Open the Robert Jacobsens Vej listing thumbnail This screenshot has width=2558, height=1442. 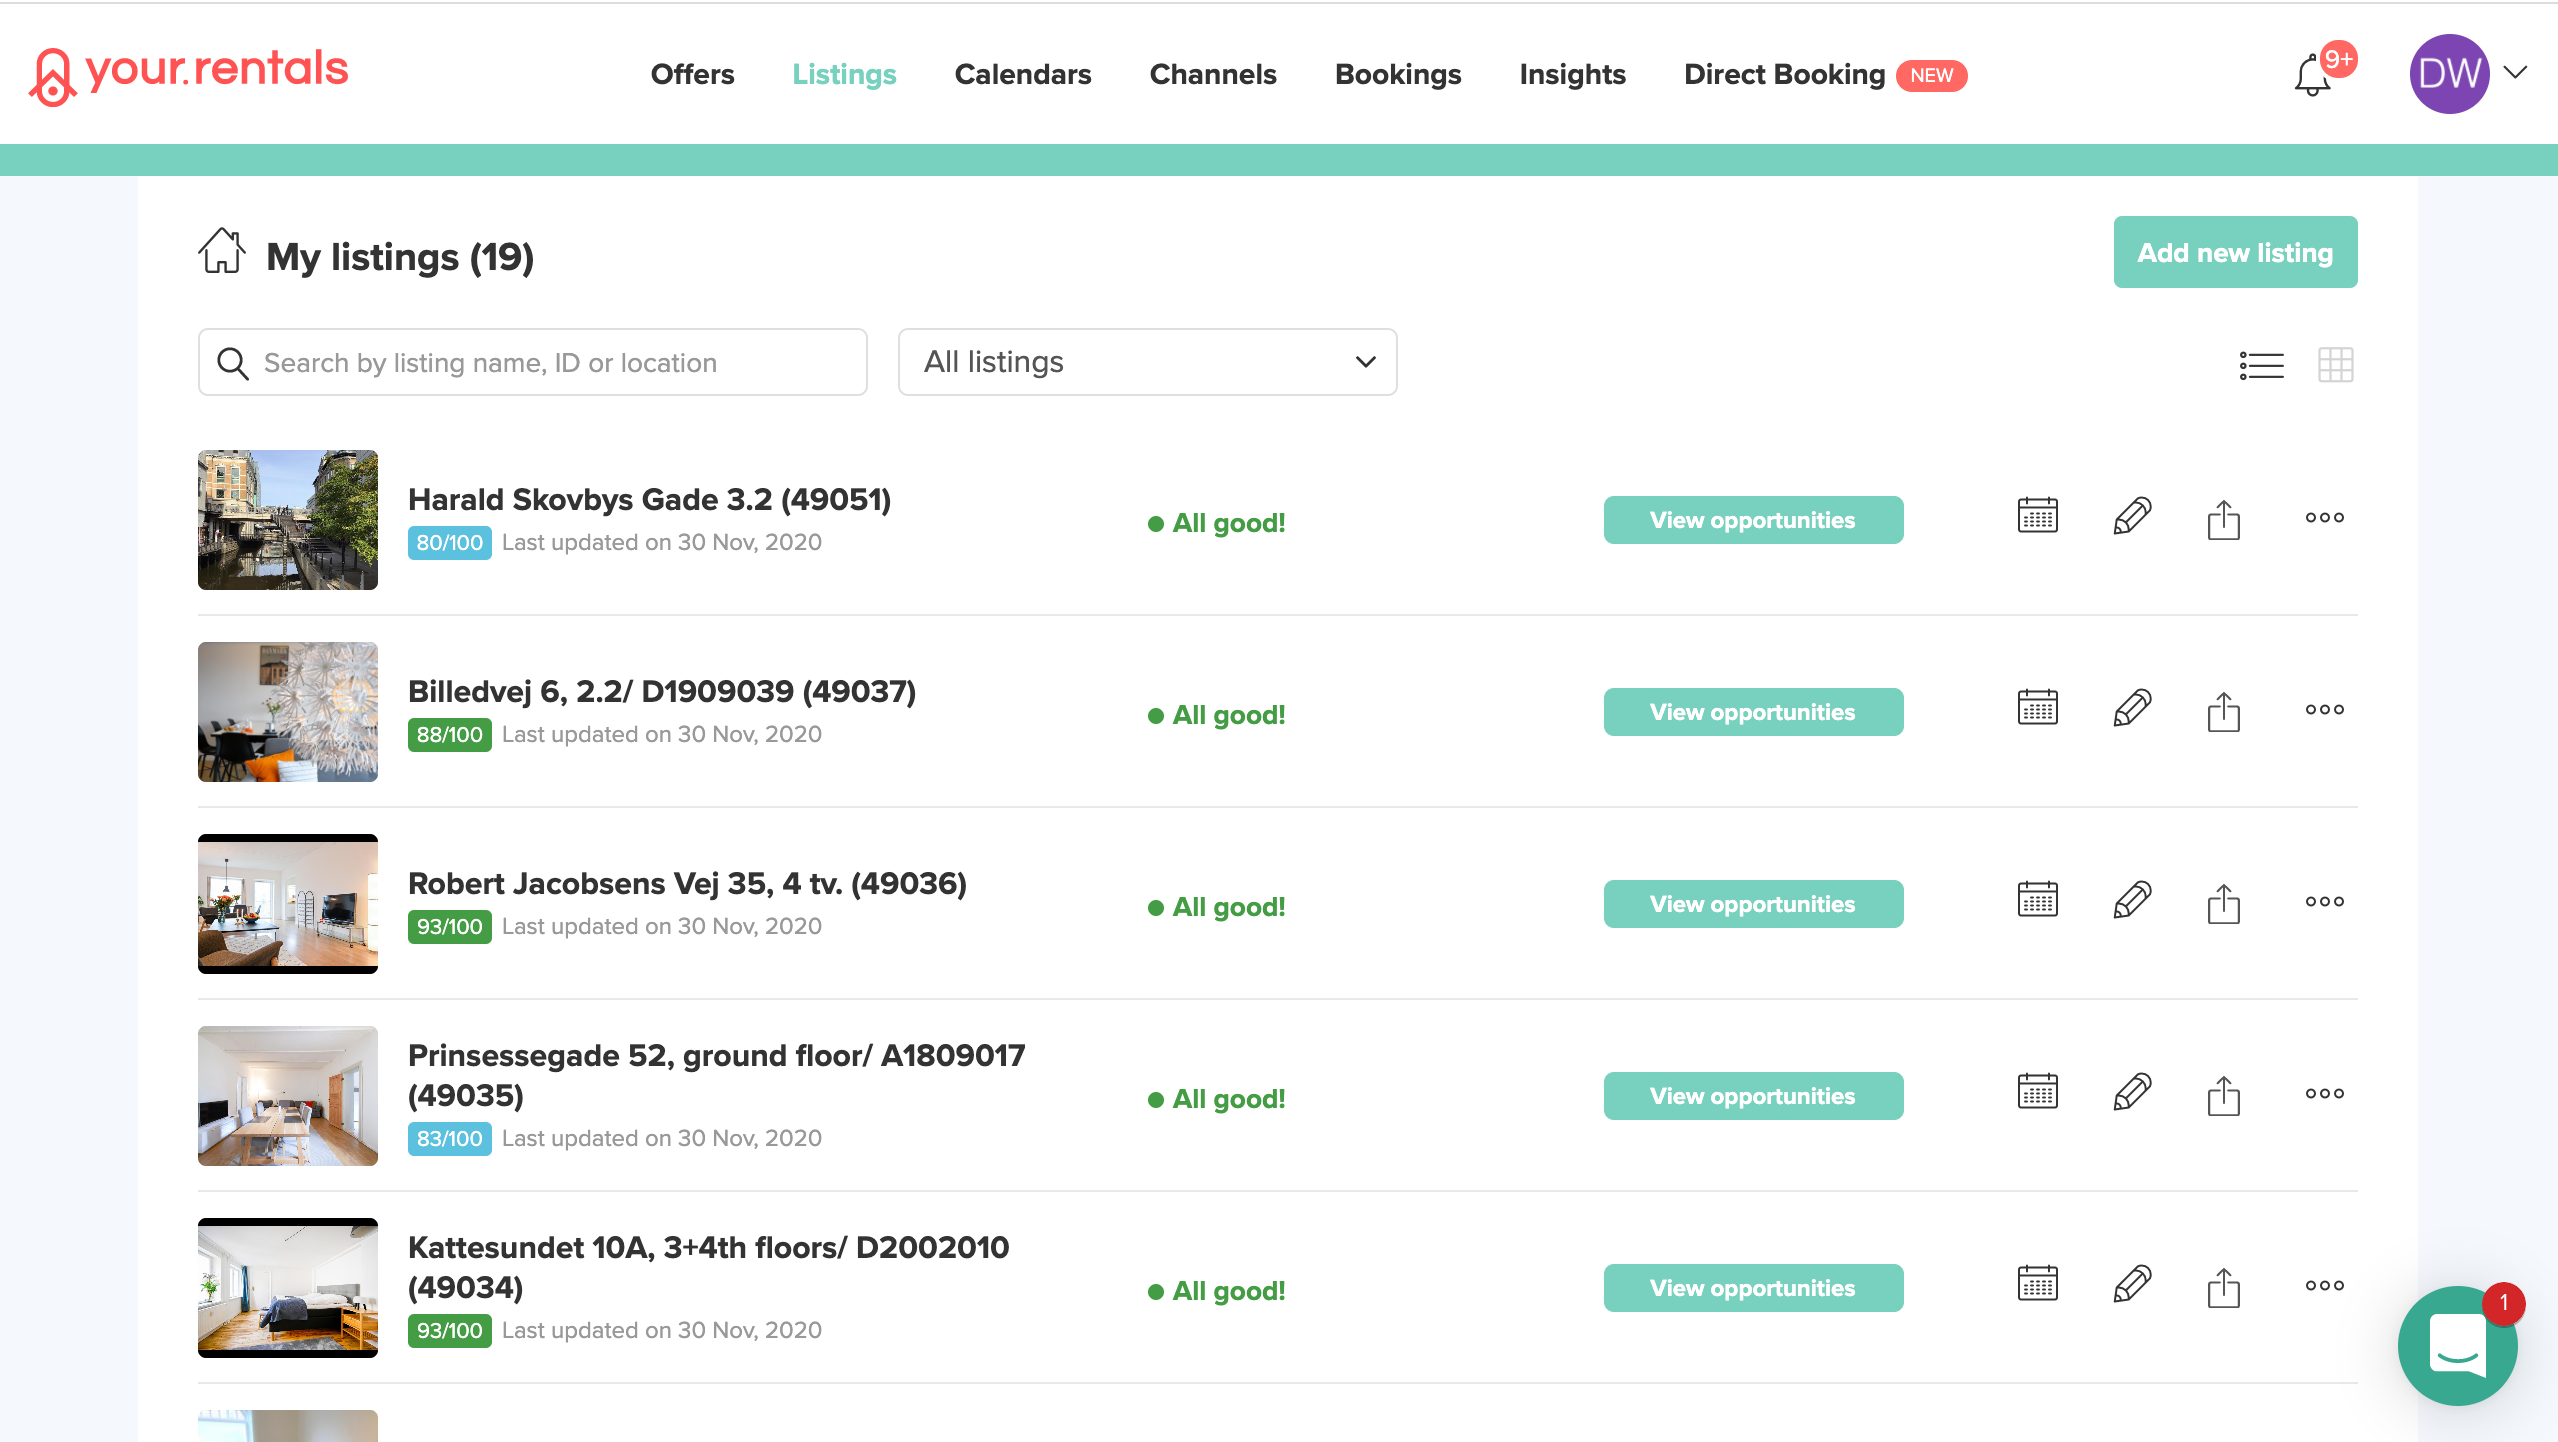(288, 904)
